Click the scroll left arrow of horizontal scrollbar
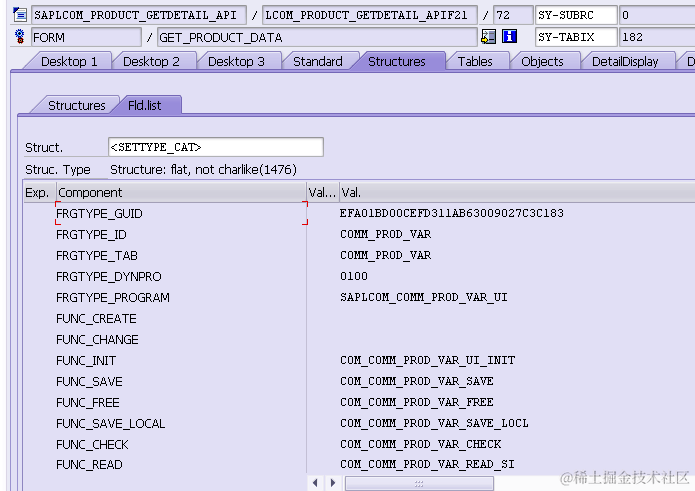This screenshot has height=491, width=695. 315,483
